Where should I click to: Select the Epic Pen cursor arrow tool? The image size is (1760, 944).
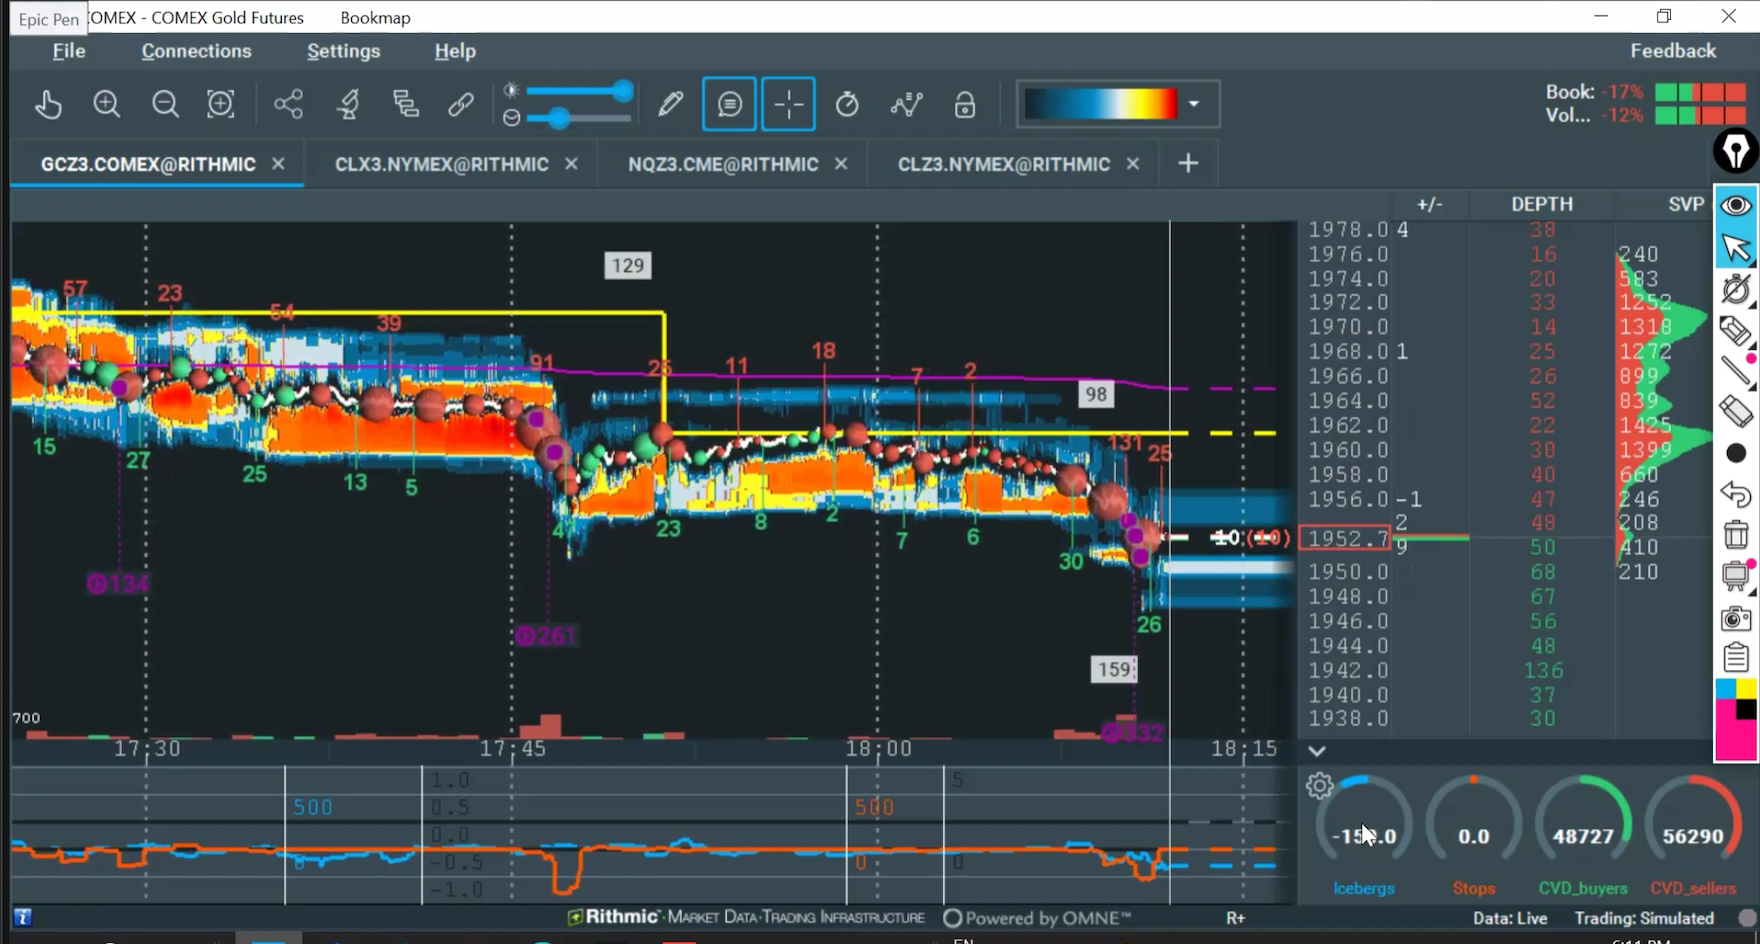pos(1736,247)
